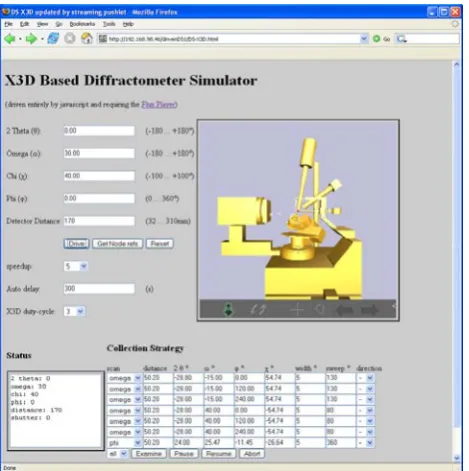Open the direction dropdown in the phi row
The image size is (469, 471).
366,443
